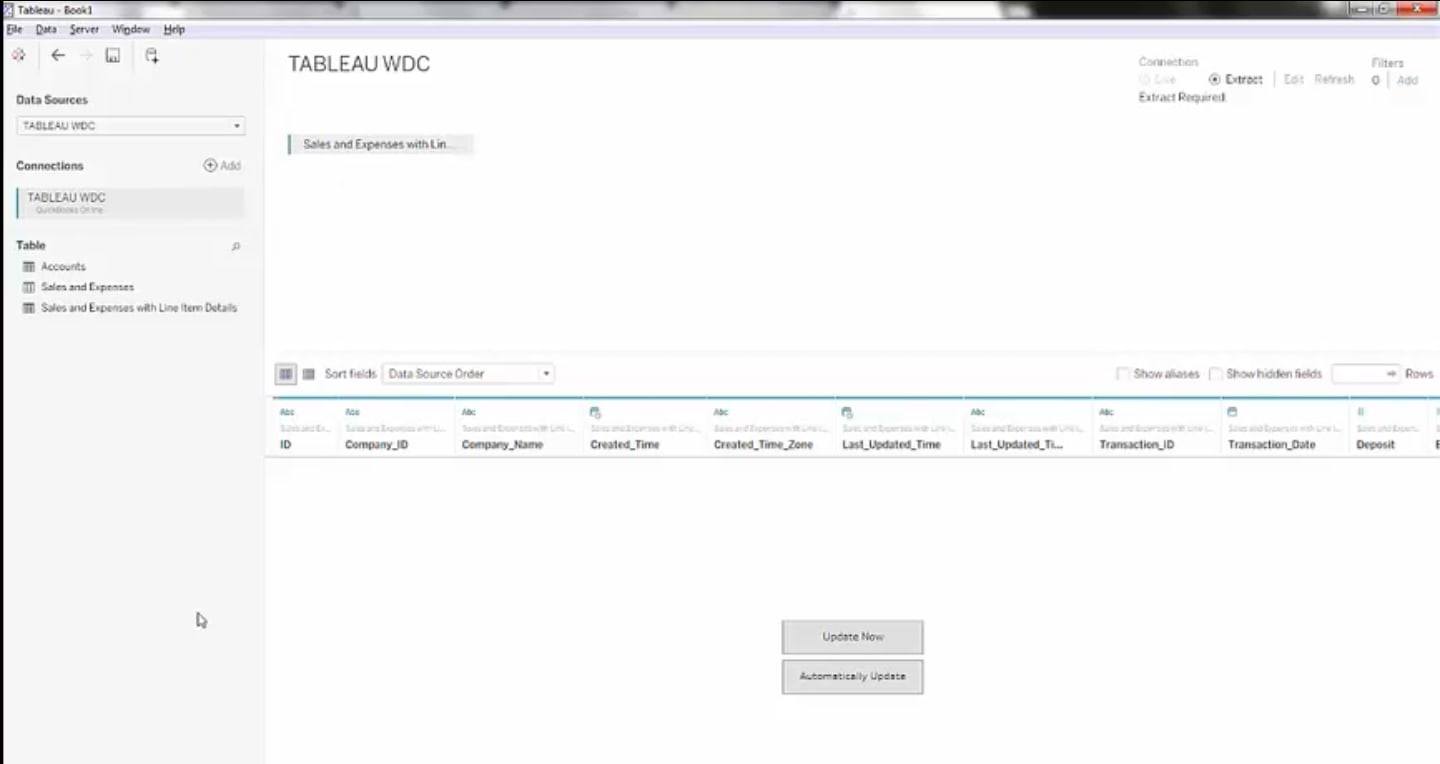This screenshot has width=1440, height=764.
Task: Click datetime type icon above Last_Updated_Time
Action: [x=847, y=412]
